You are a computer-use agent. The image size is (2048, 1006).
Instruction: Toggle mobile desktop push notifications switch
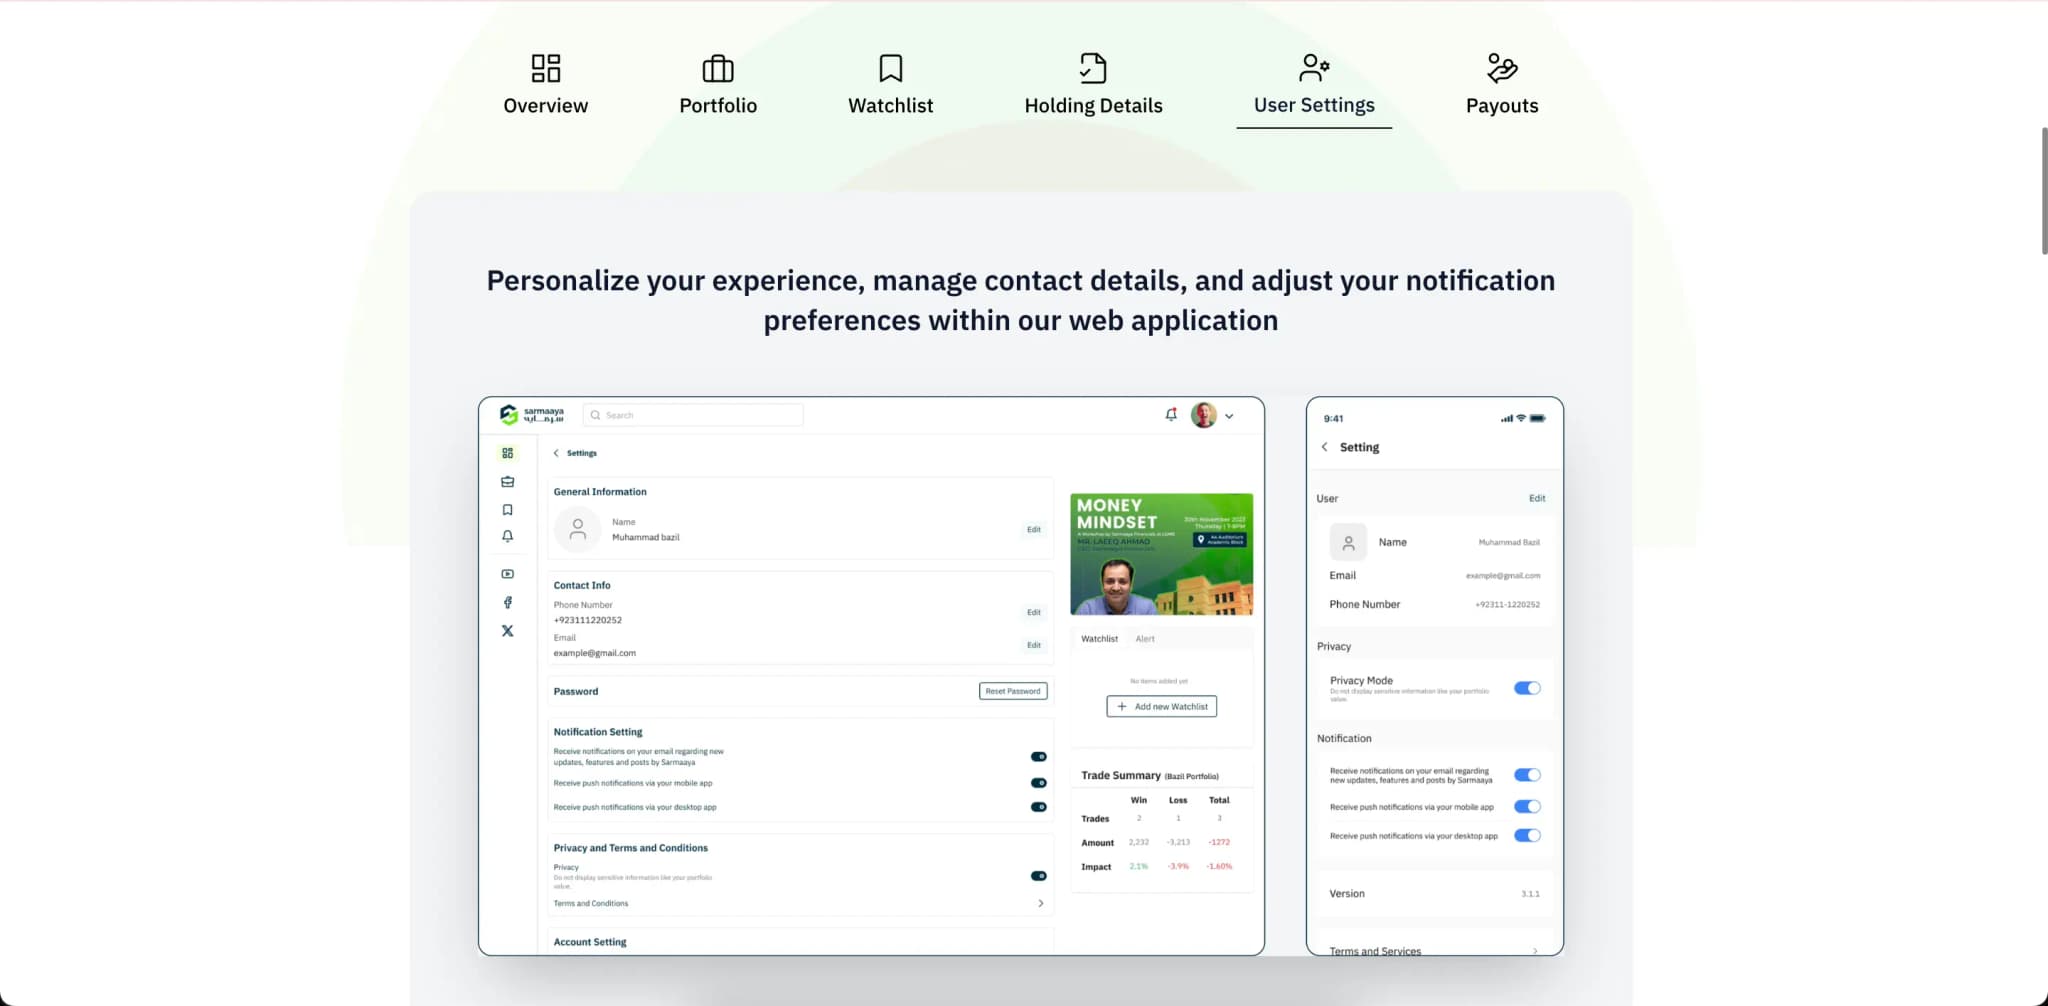1527,835
